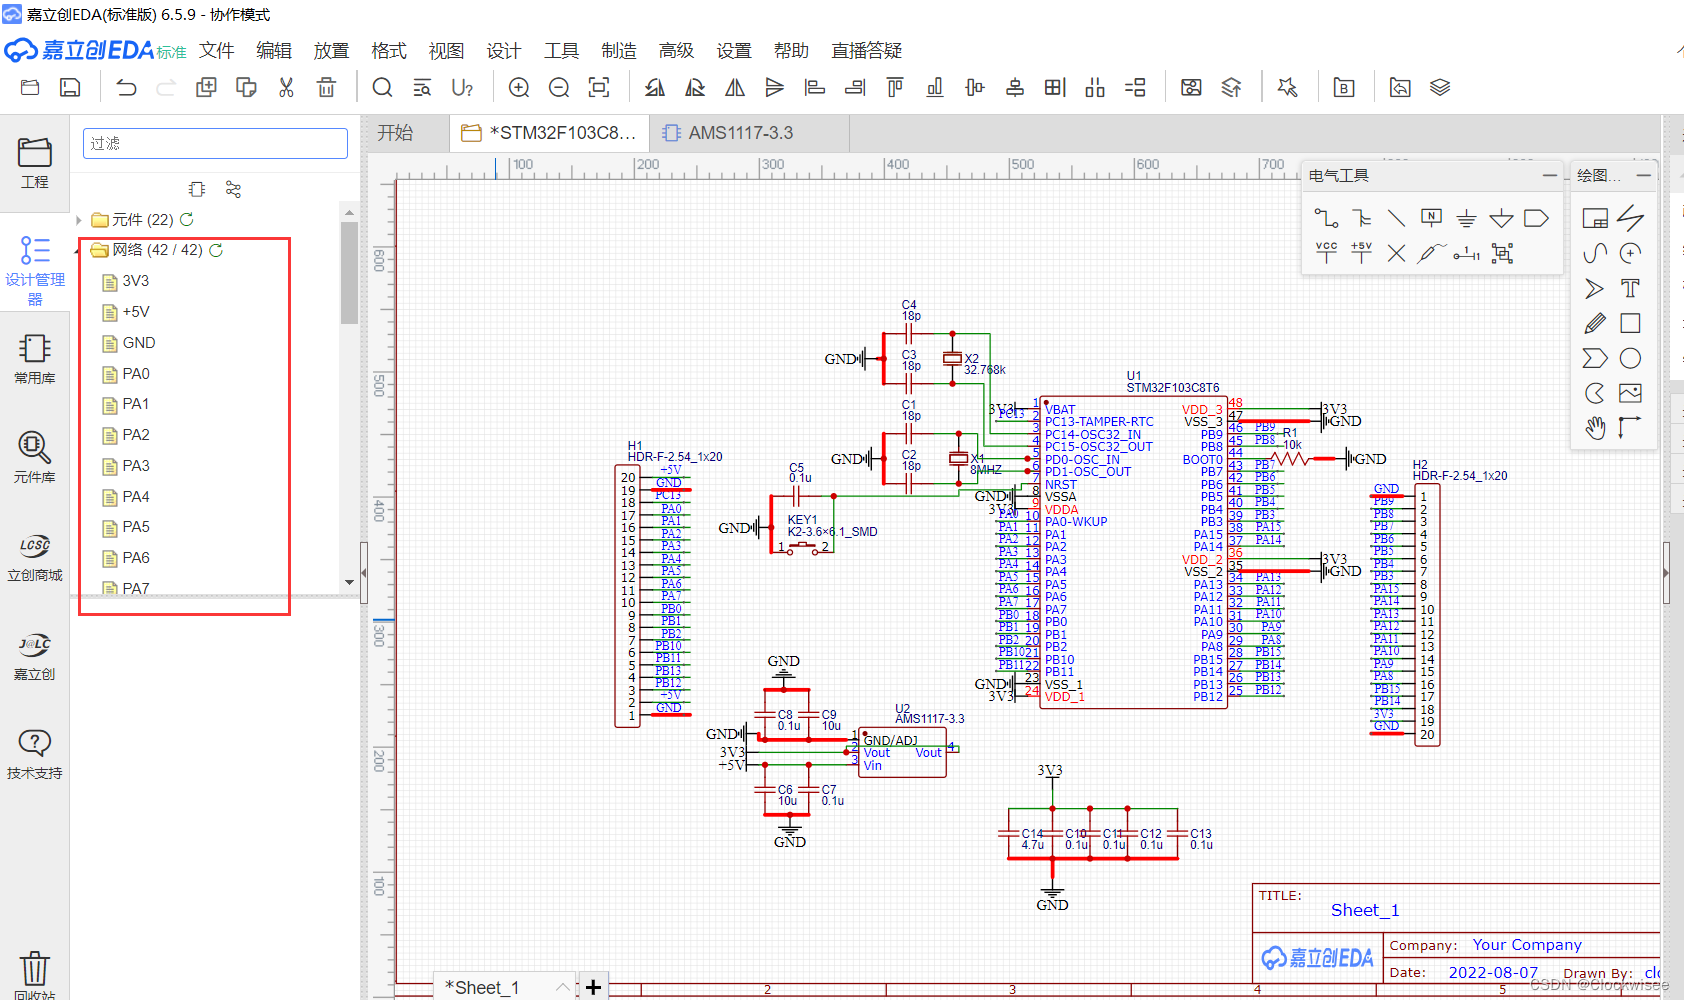Open the 文件 menu
Image resolution: width=1684 pixels, height=1000 pixels.
pyautogui.click(x=216, y=51)
